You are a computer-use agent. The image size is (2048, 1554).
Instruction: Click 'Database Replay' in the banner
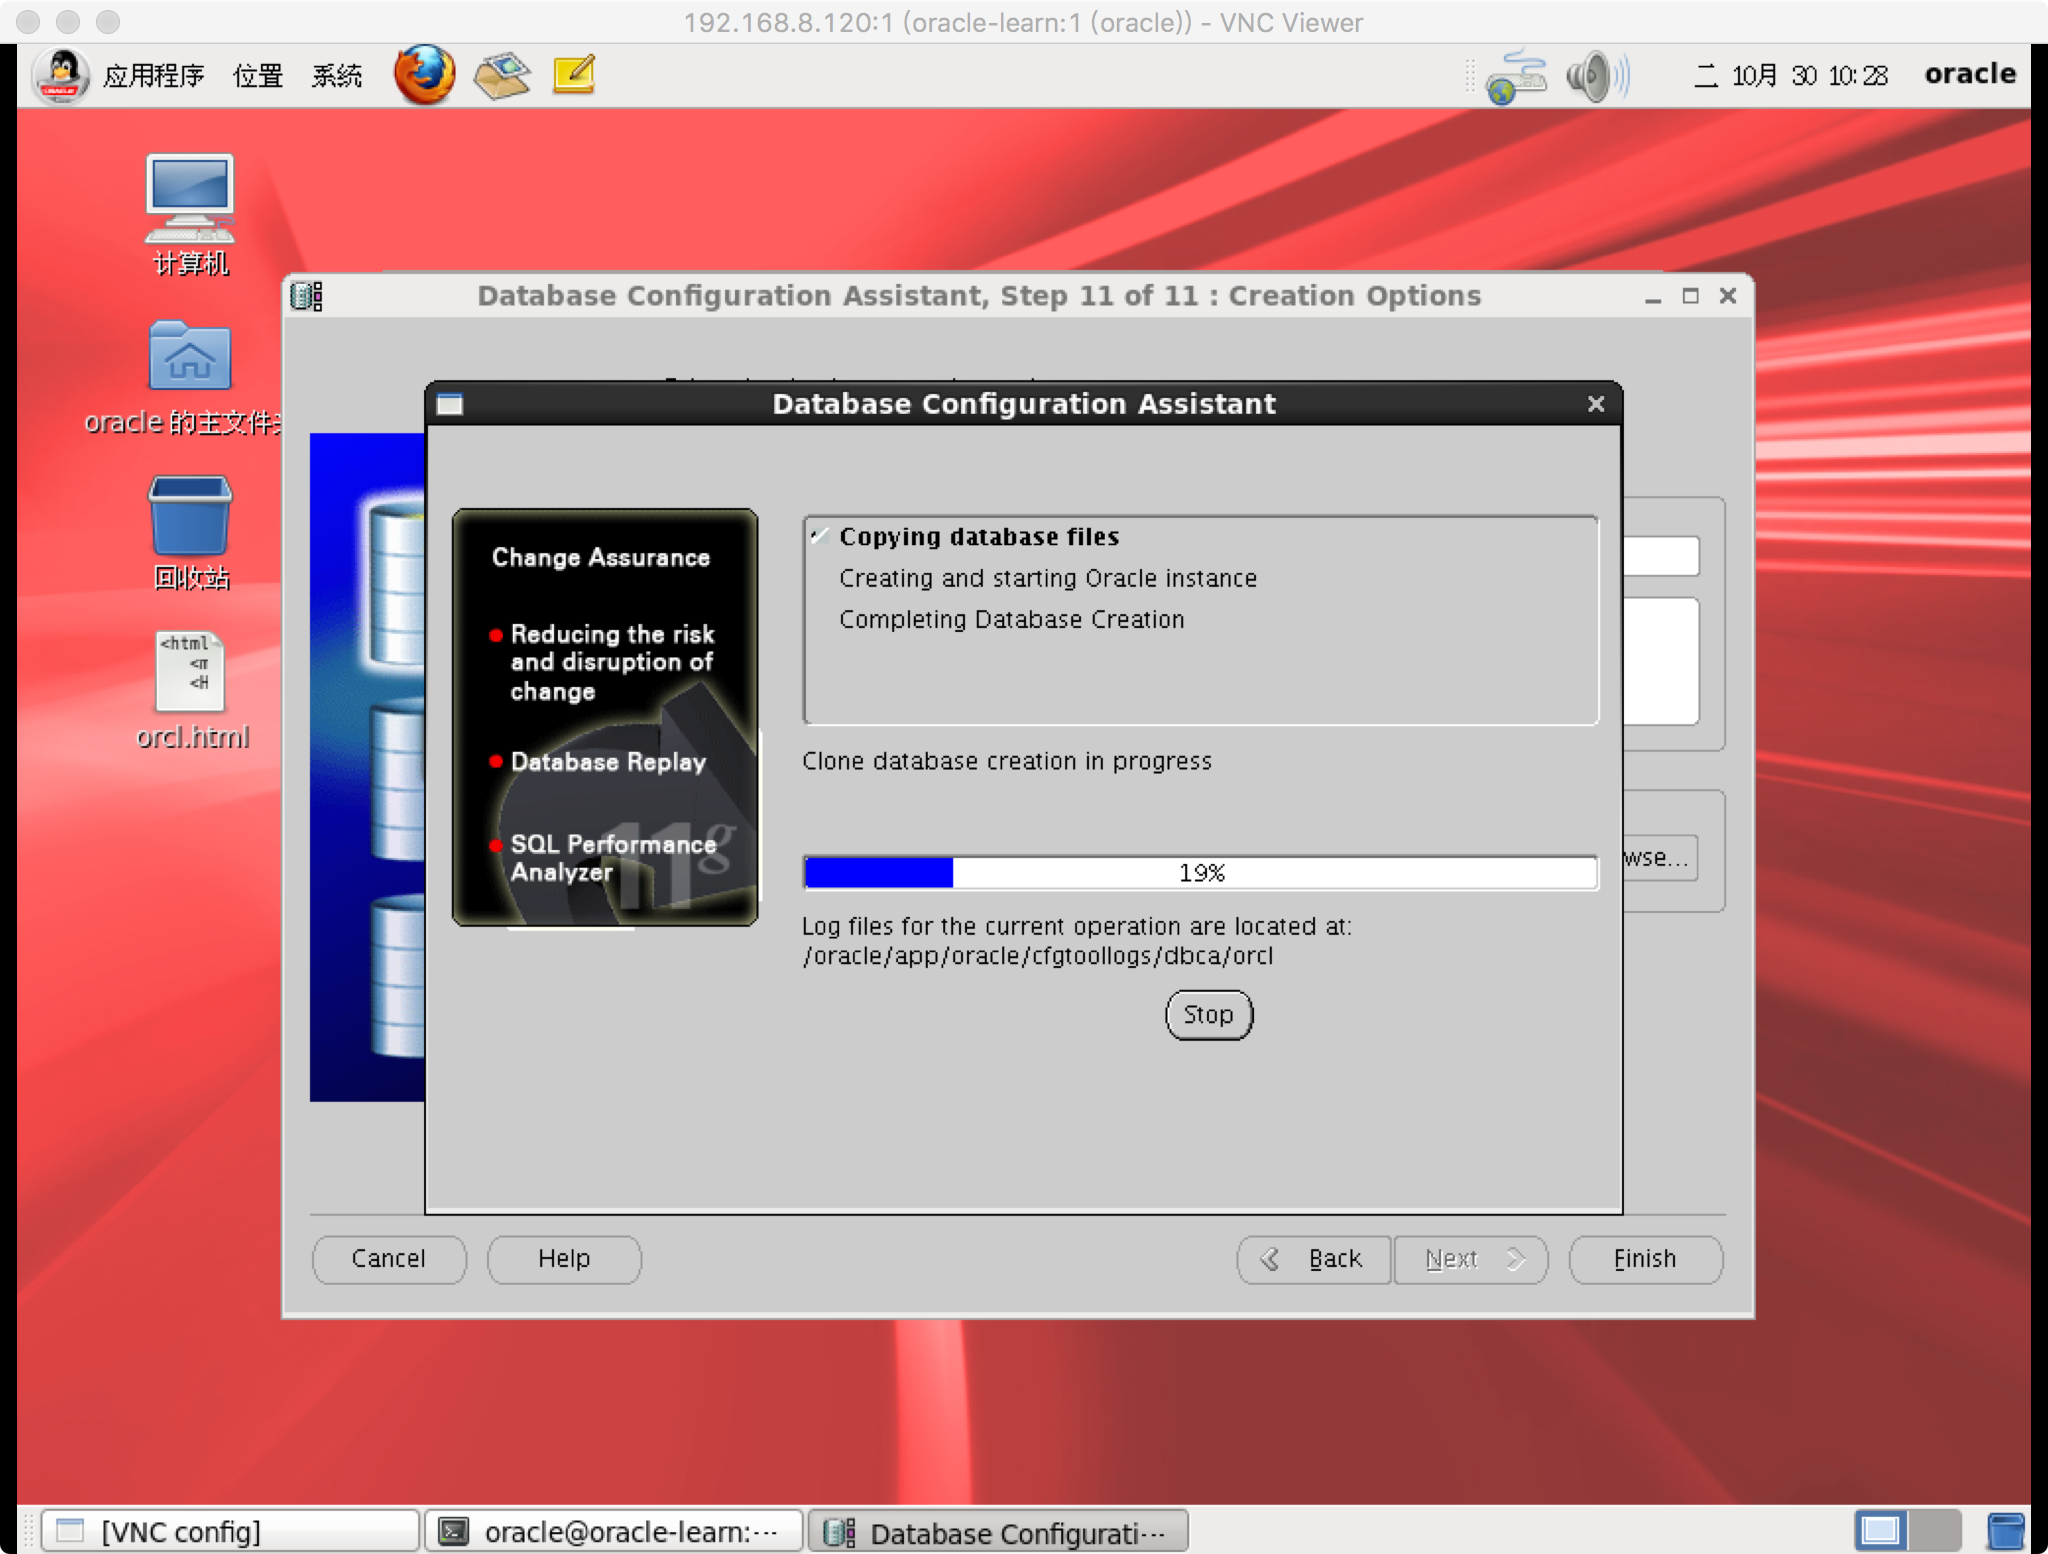(608, 762)
